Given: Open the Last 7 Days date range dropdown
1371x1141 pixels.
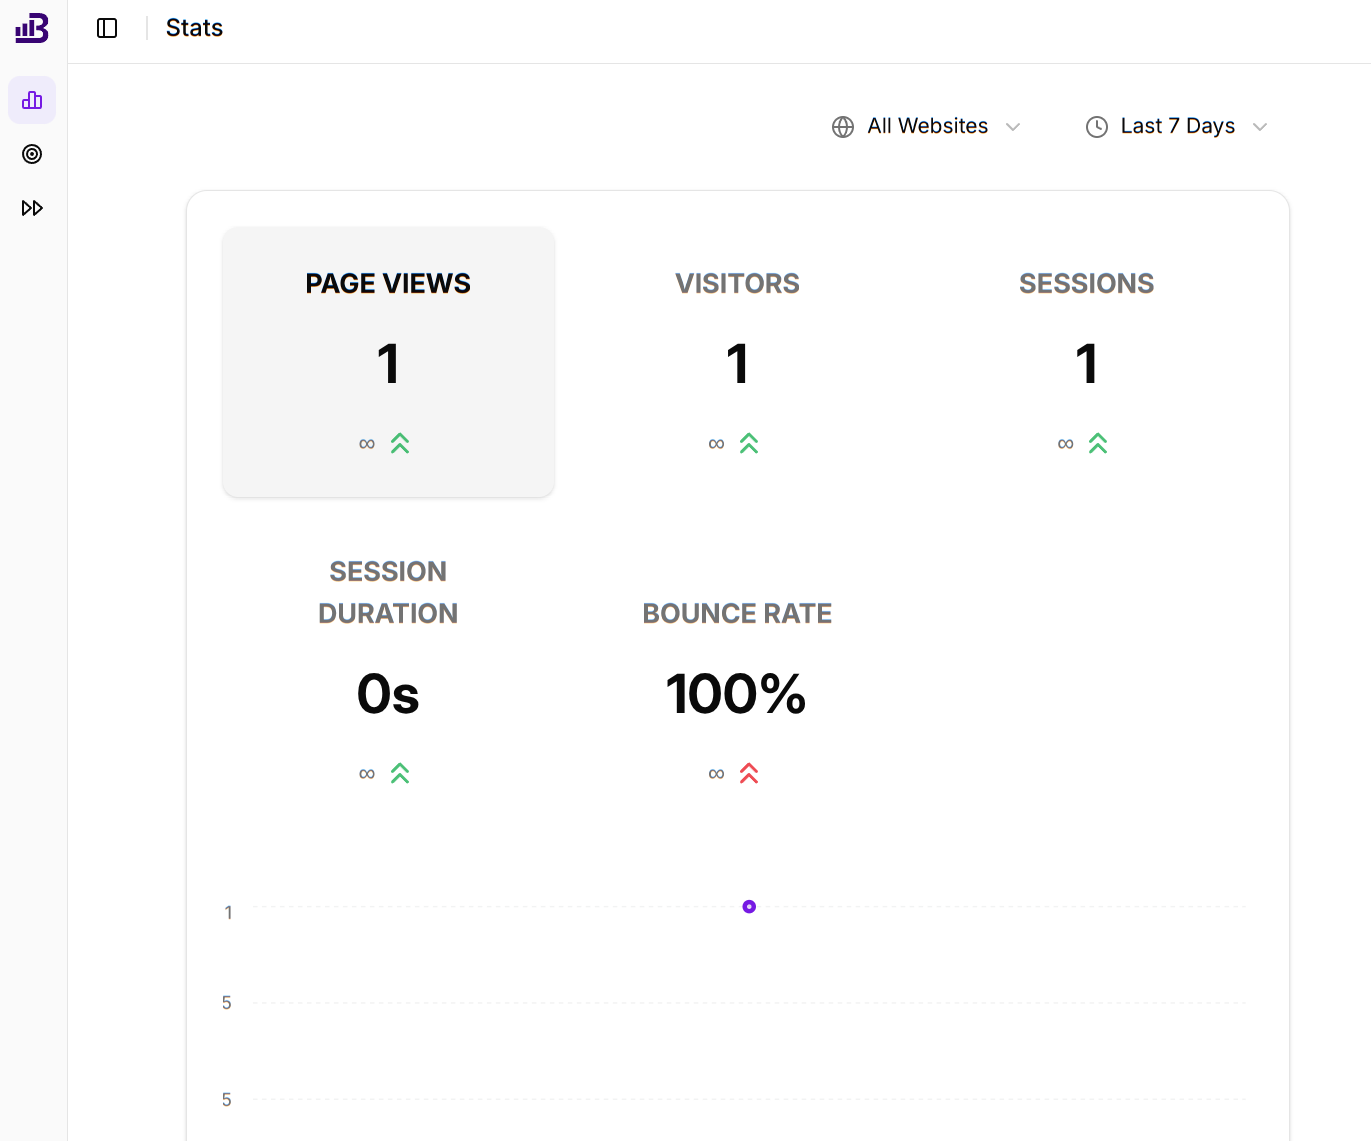Looking at the screenshot, I should pyautogui.click(x=1177, y=126).
